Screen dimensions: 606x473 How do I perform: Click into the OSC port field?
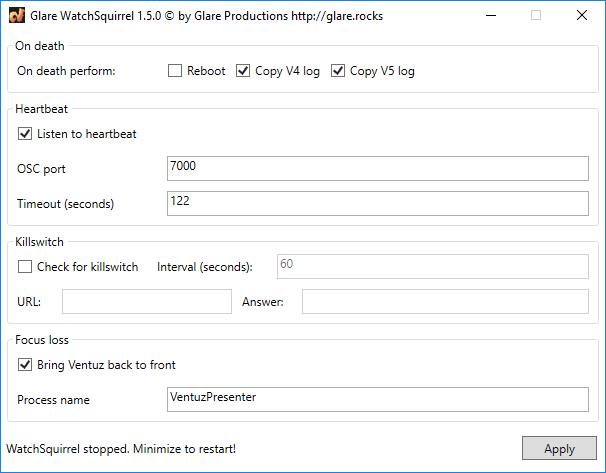(378, 168)
